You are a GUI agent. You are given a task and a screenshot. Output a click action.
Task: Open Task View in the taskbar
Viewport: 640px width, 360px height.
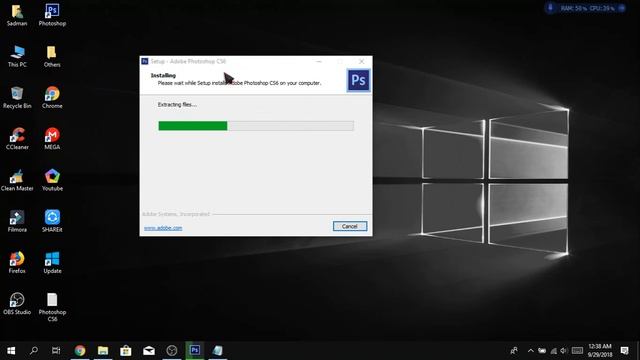(x=56, y=350)
